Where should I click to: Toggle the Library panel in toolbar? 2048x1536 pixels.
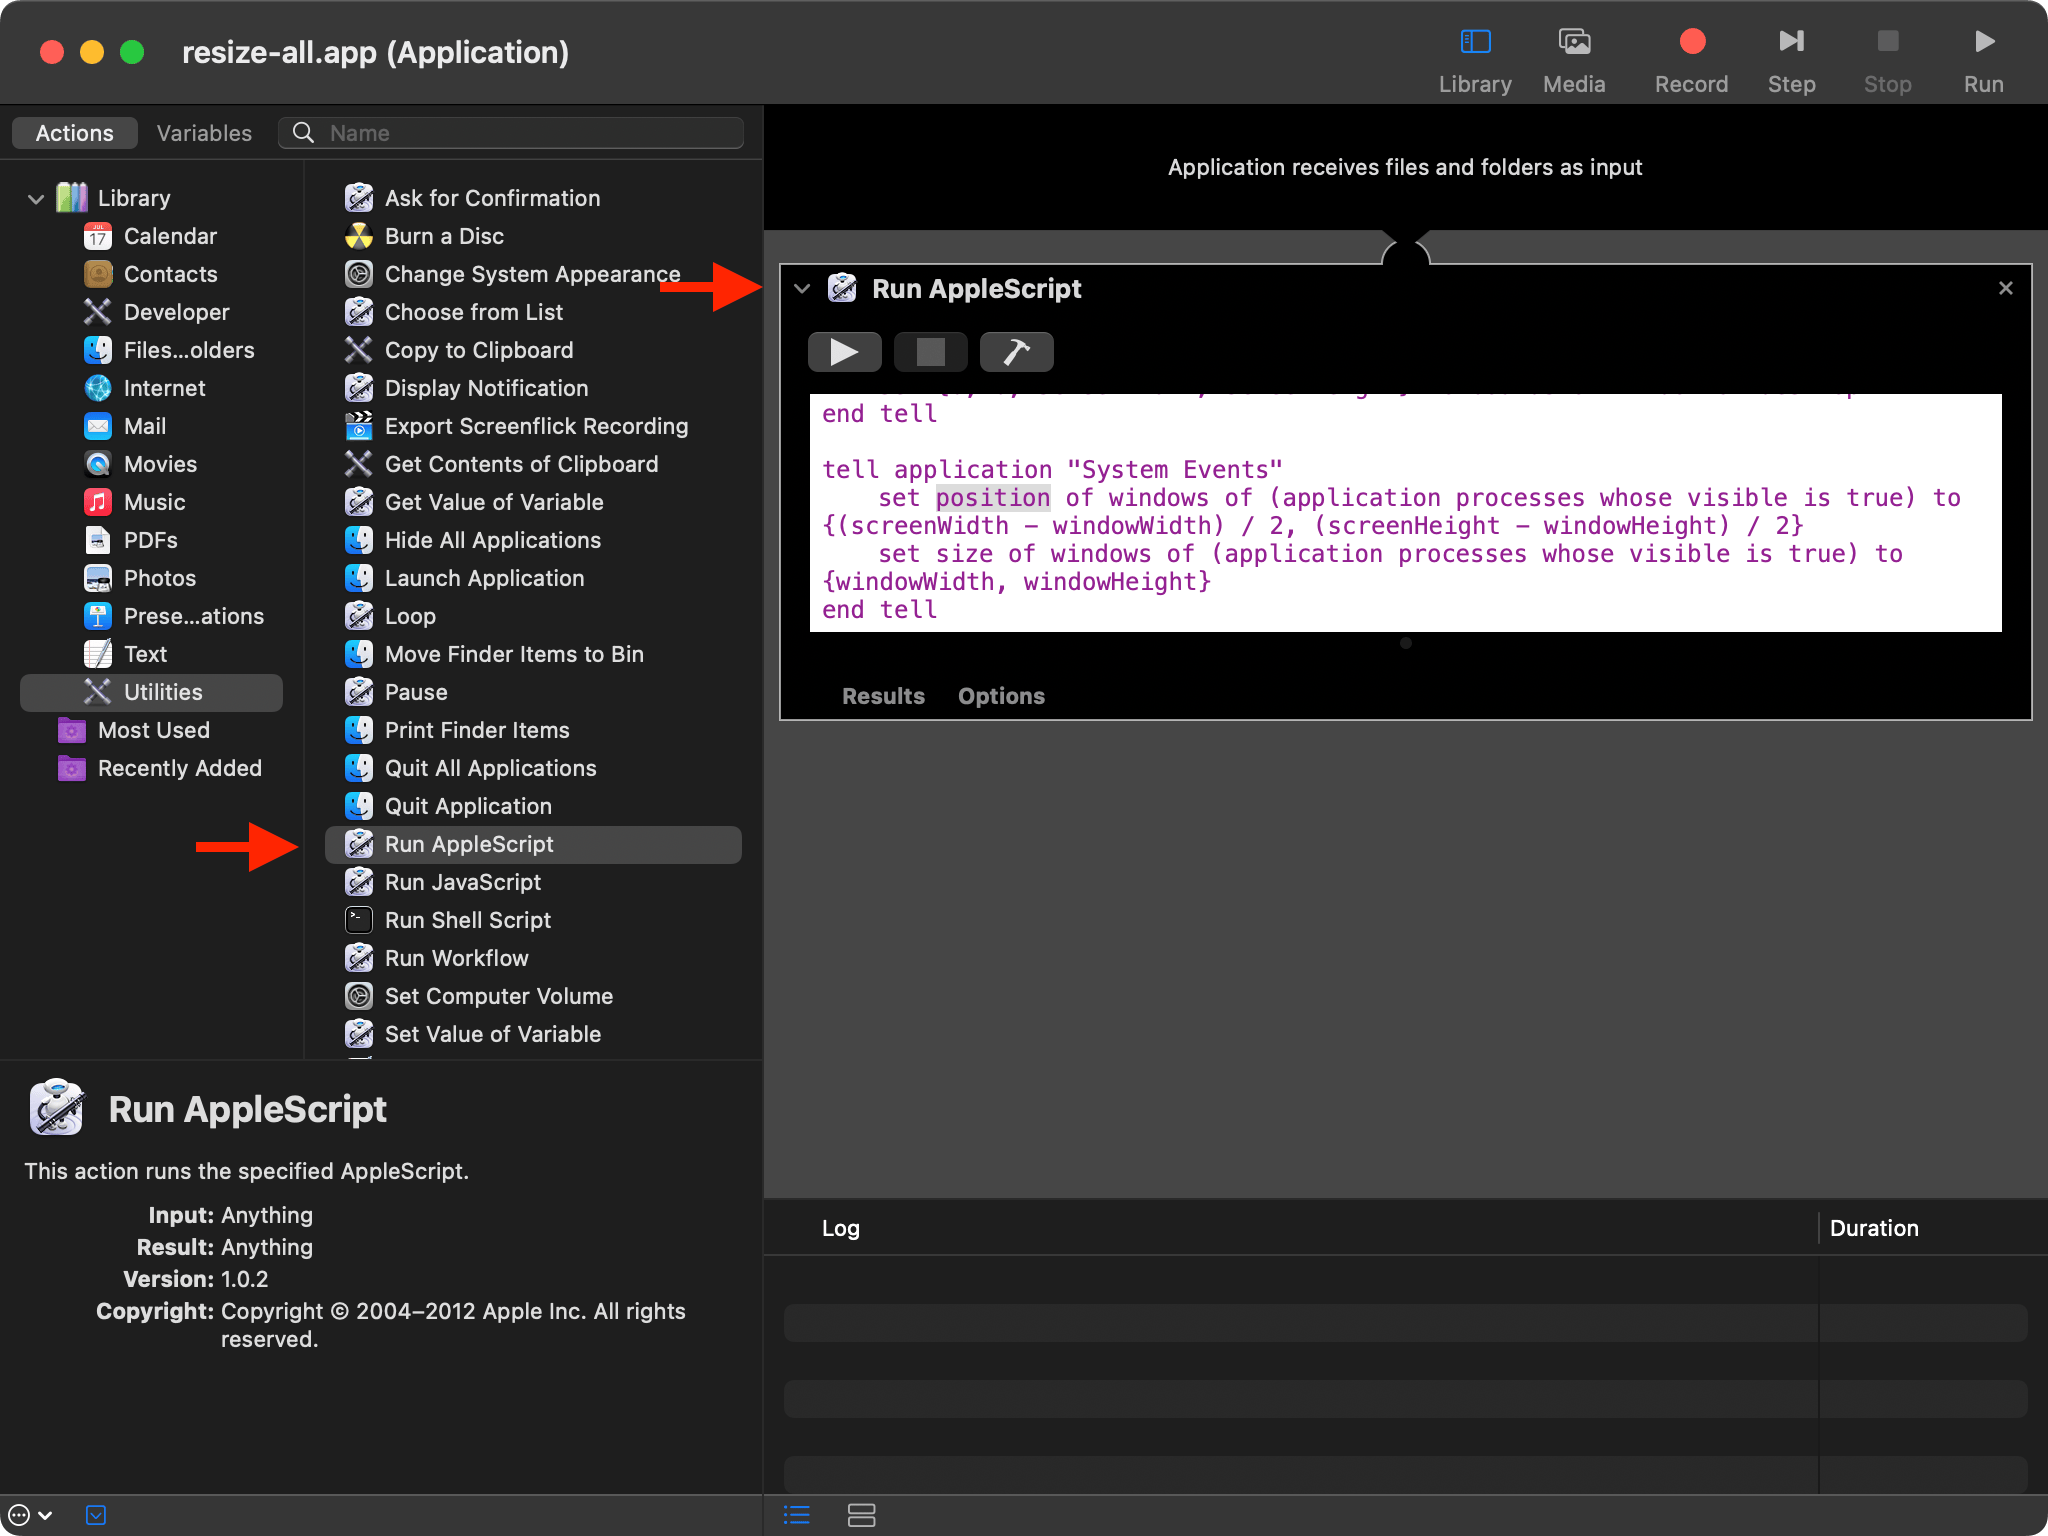click(1475, 60)
